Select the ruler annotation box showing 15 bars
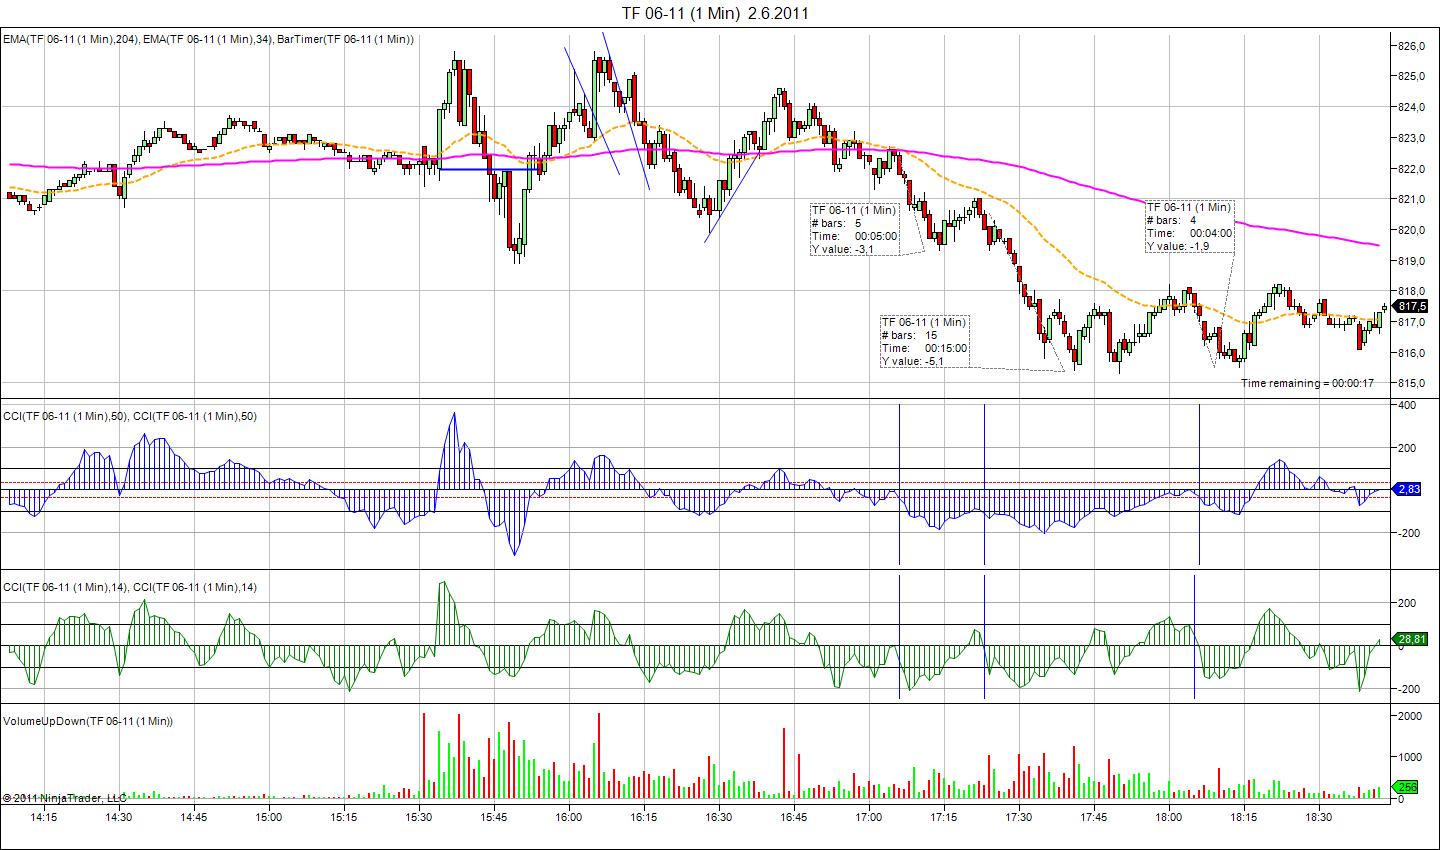The image size is (1440, 850). point(925,342)
